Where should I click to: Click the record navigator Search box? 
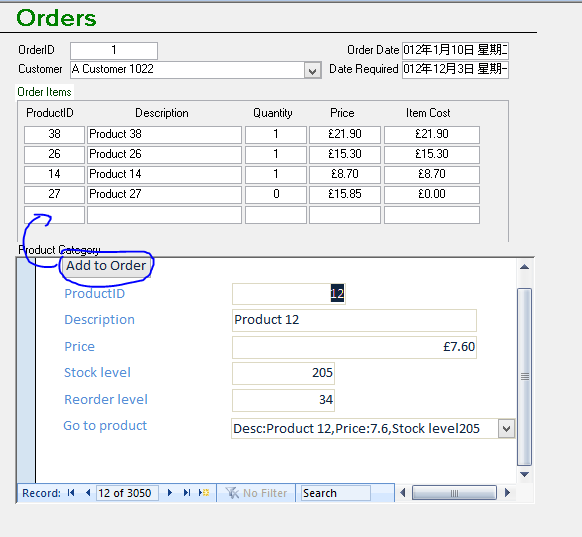coord(336,493)
